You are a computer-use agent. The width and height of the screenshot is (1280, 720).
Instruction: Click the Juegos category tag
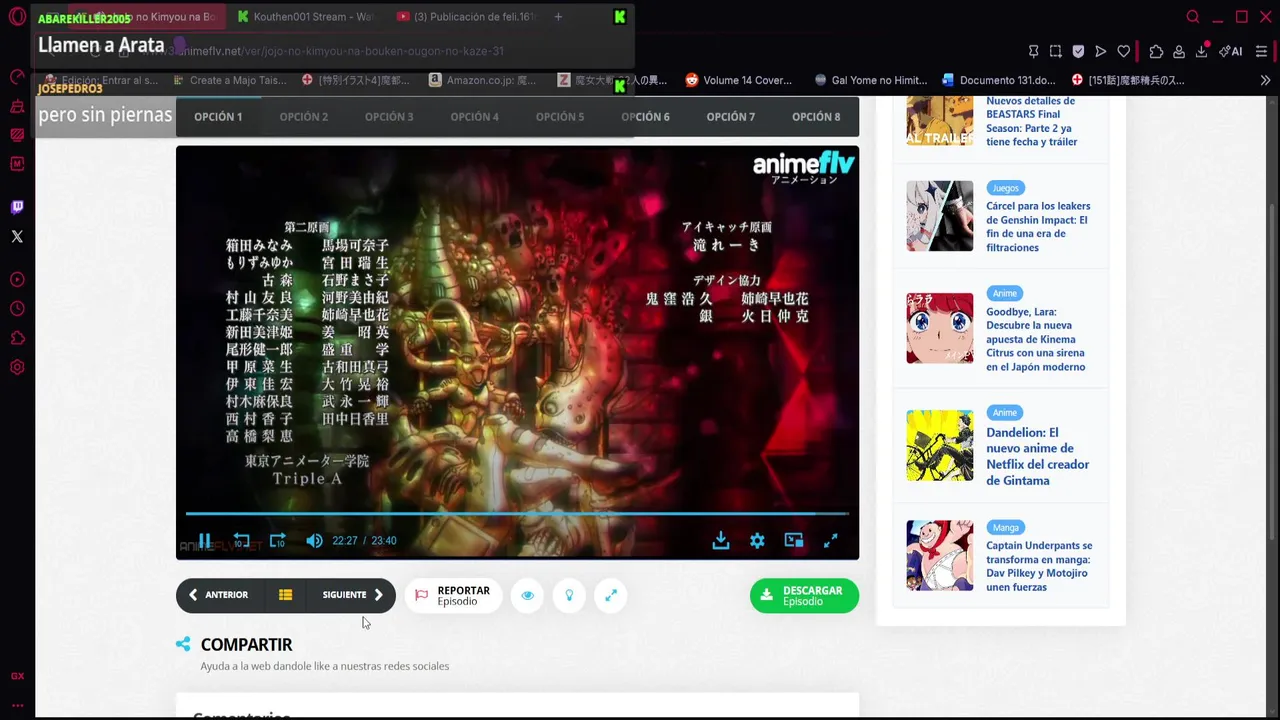click(1005, 188)
